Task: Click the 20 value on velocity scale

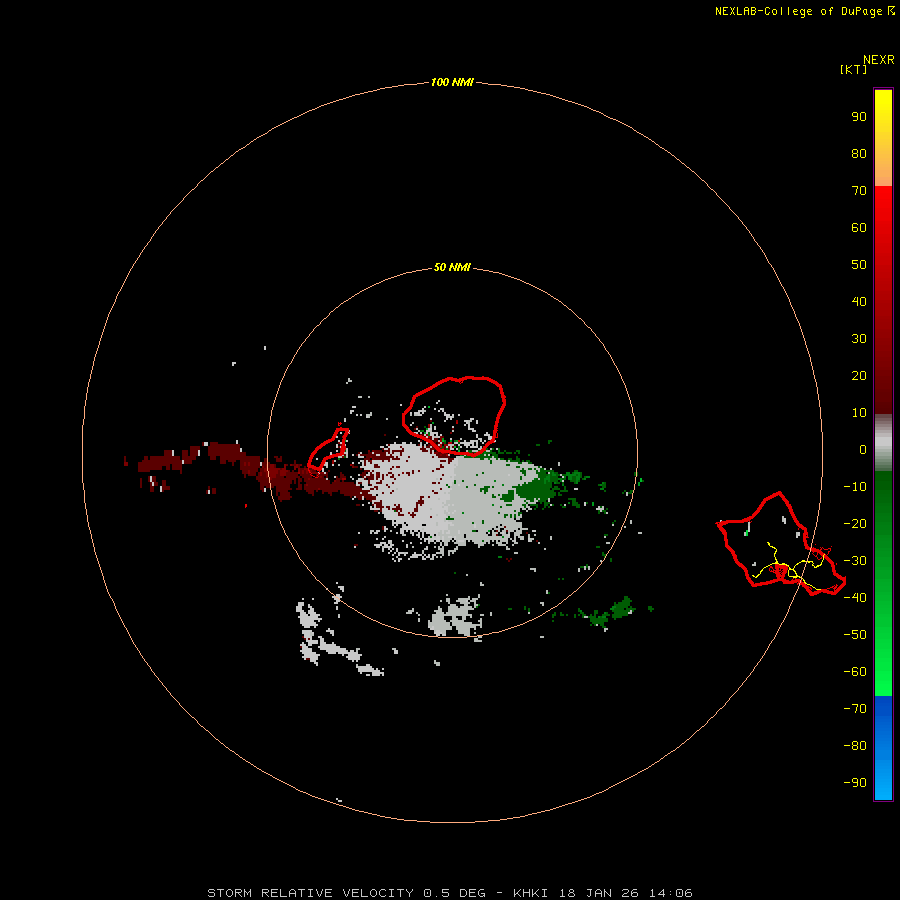Action: [859, 375]
